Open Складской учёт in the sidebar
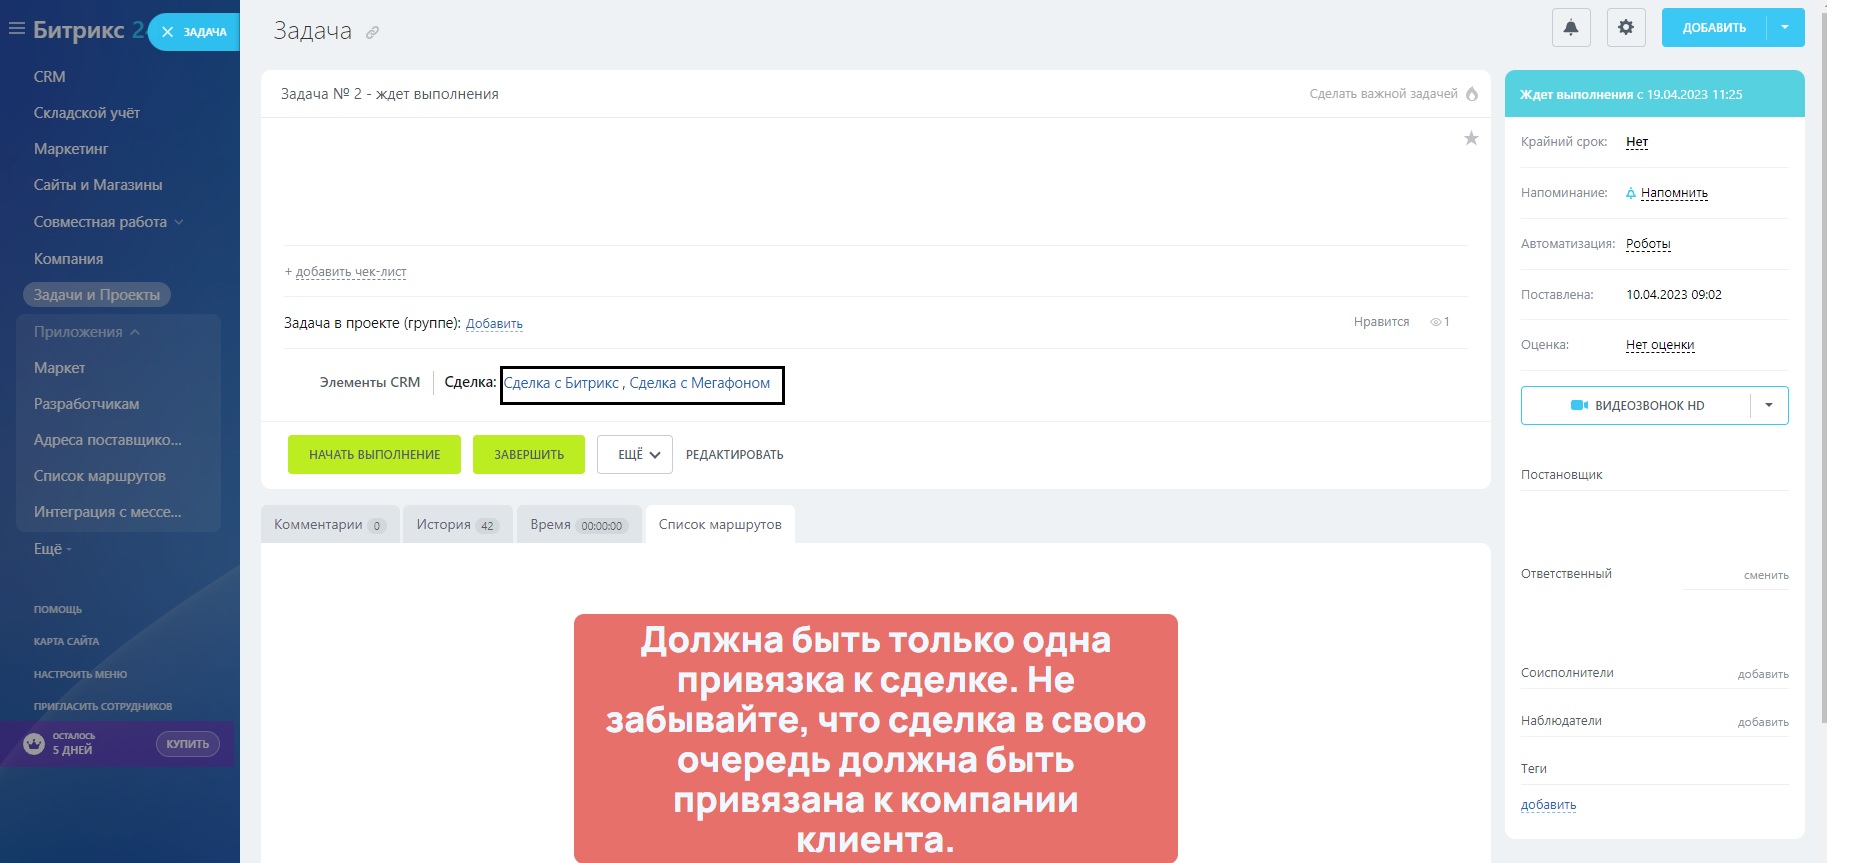Image resolution: width=1862 pixels, height=863 pixels. coord(87,113)
